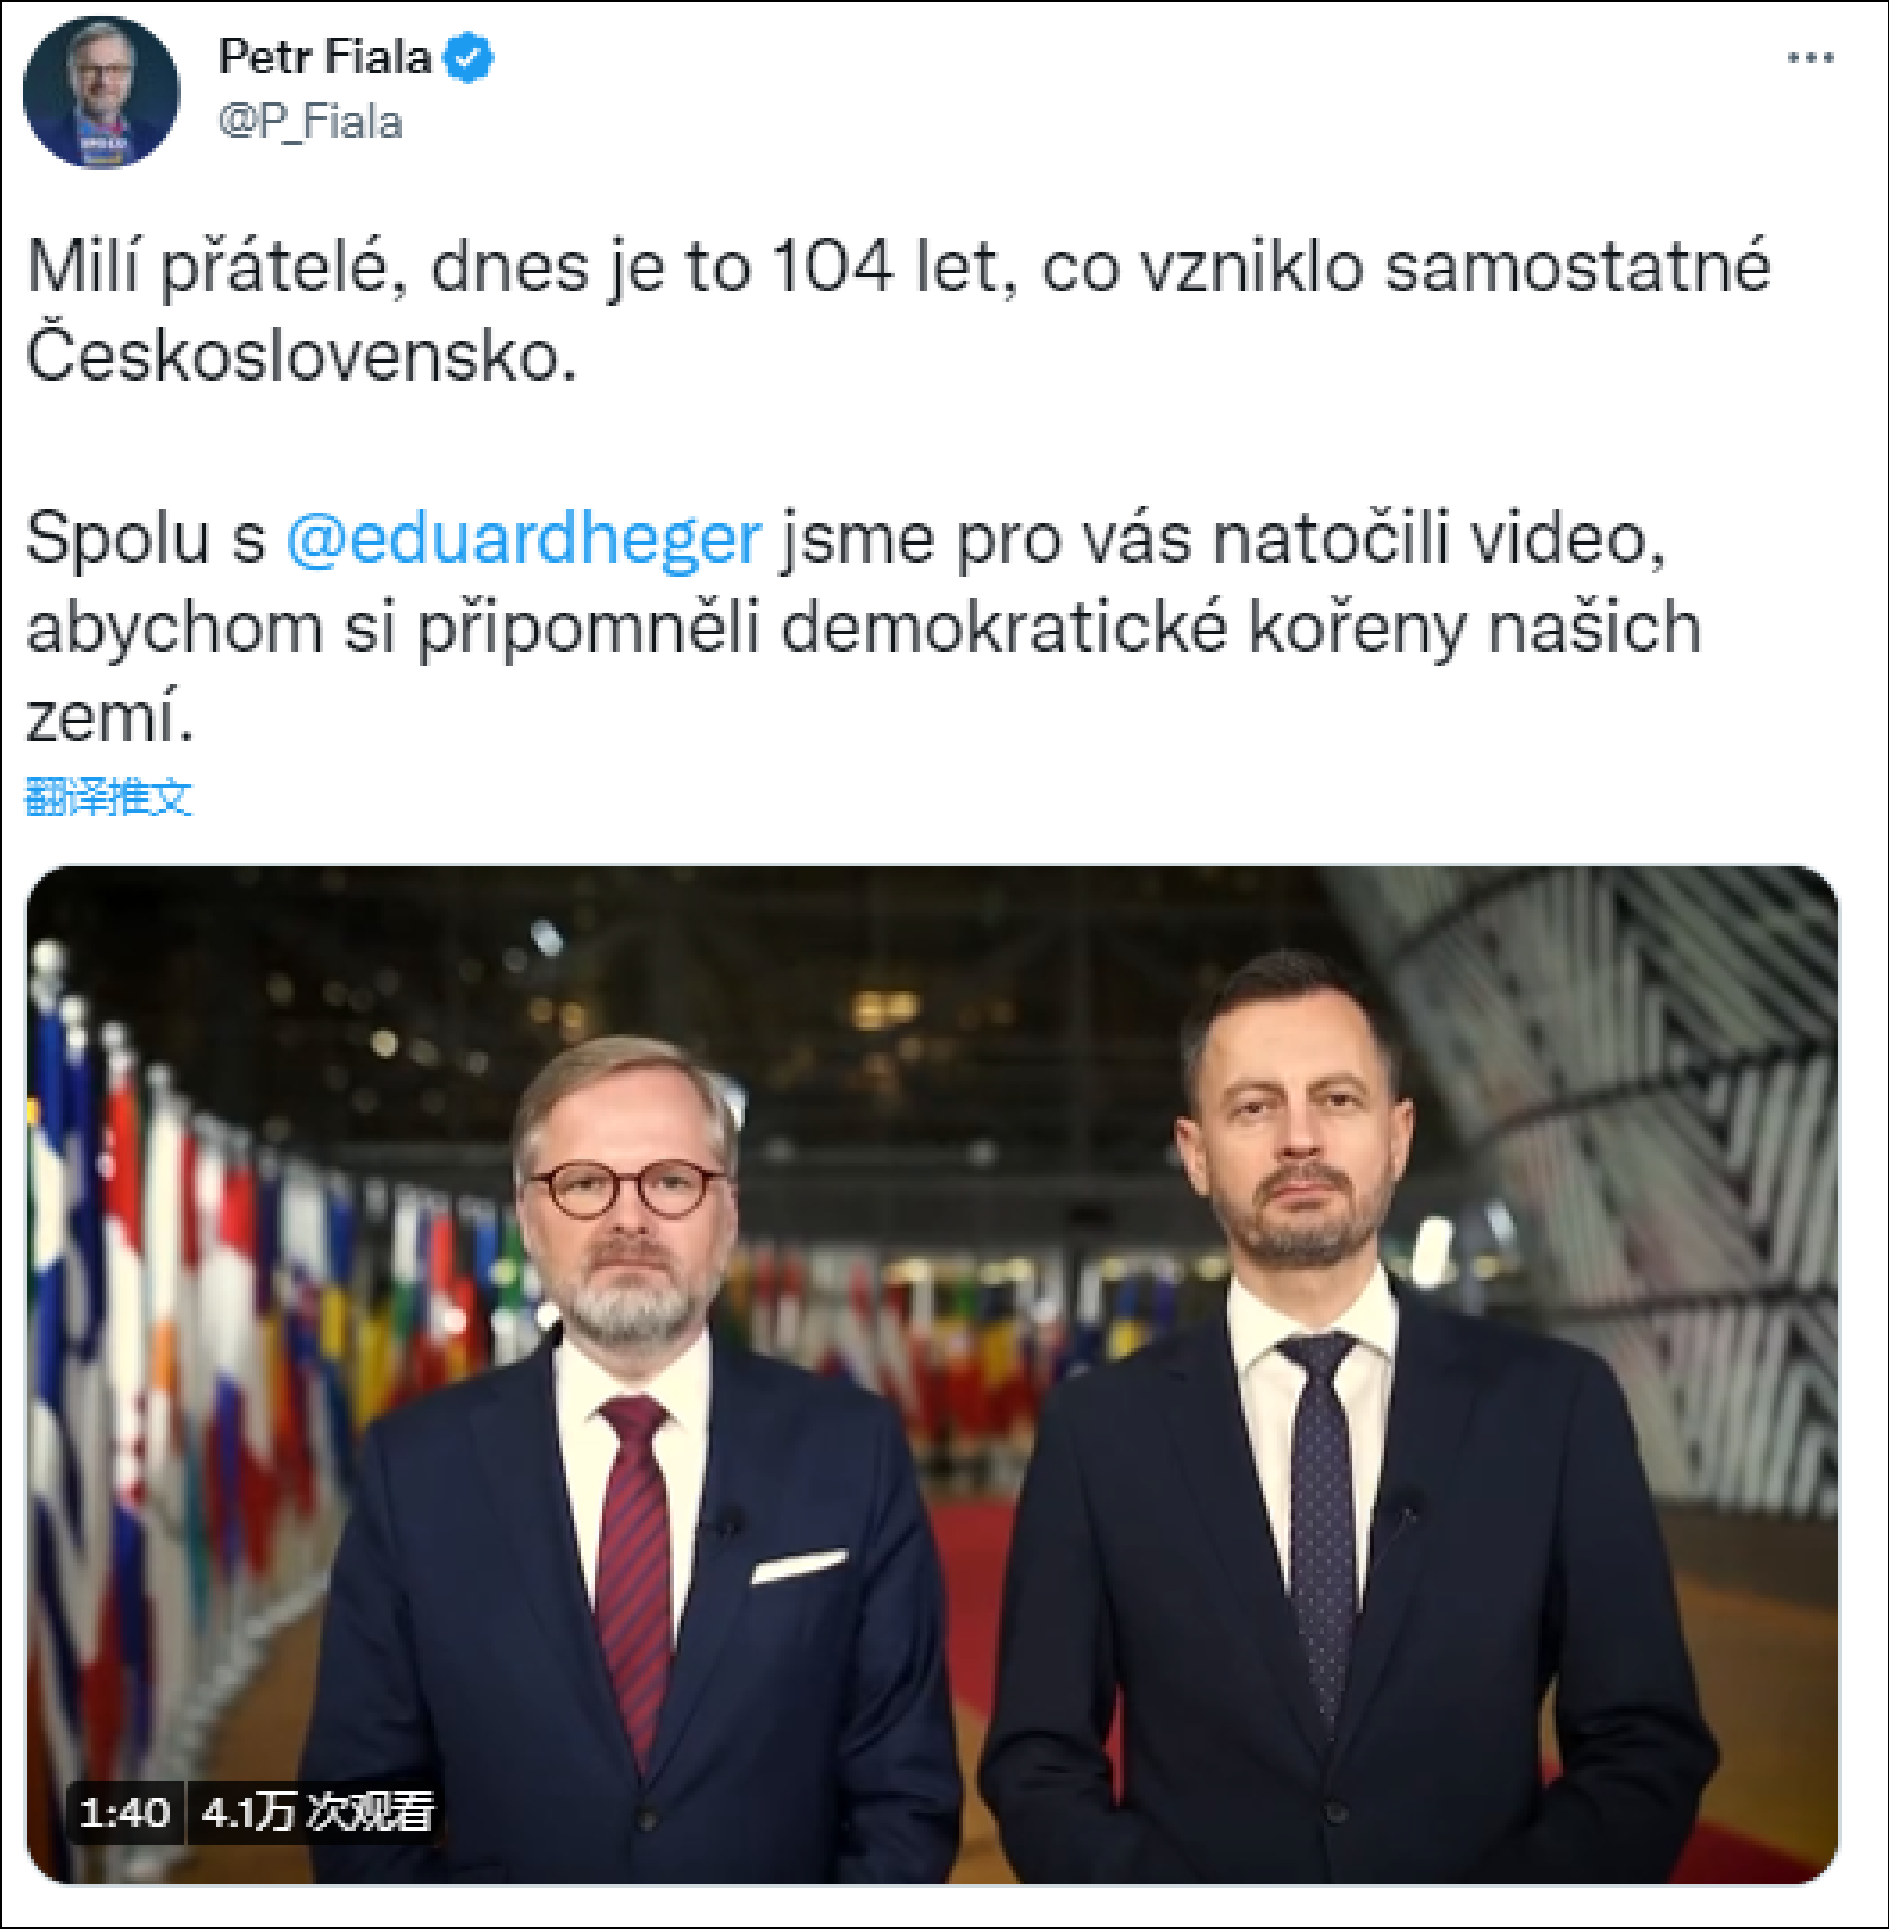Screen dimensions: 1889x1929
Task: Open the @eduardheger mention
Action: pos(524,539)
